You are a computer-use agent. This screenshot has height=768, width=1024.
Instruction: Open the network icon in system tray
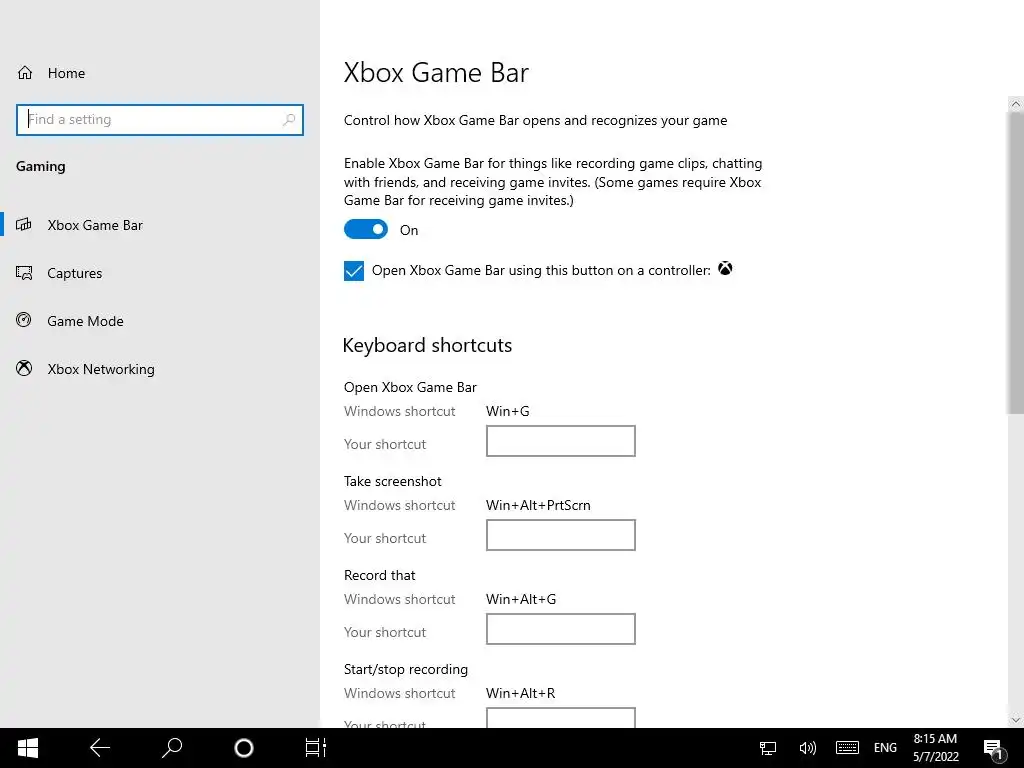[768, 748]
